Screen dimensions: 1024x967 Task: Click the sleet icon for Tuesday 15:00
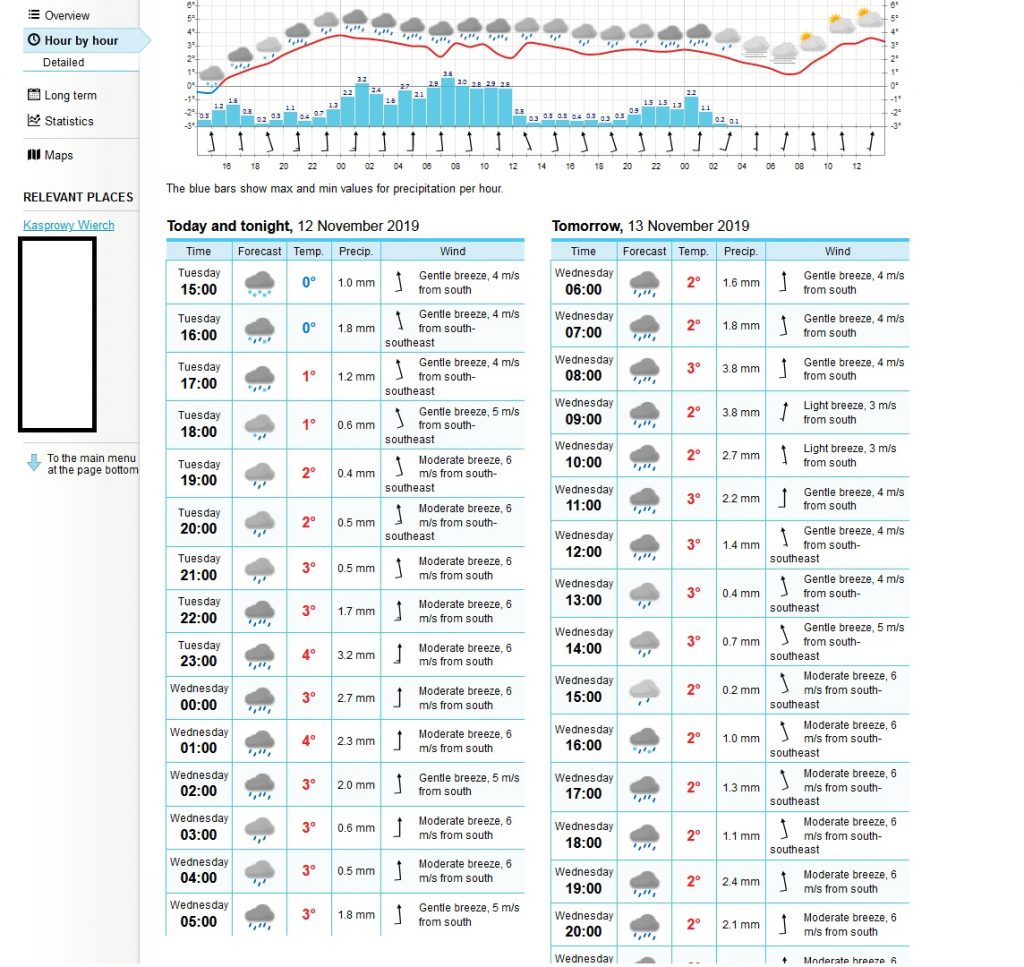click(x=259, y=284)
